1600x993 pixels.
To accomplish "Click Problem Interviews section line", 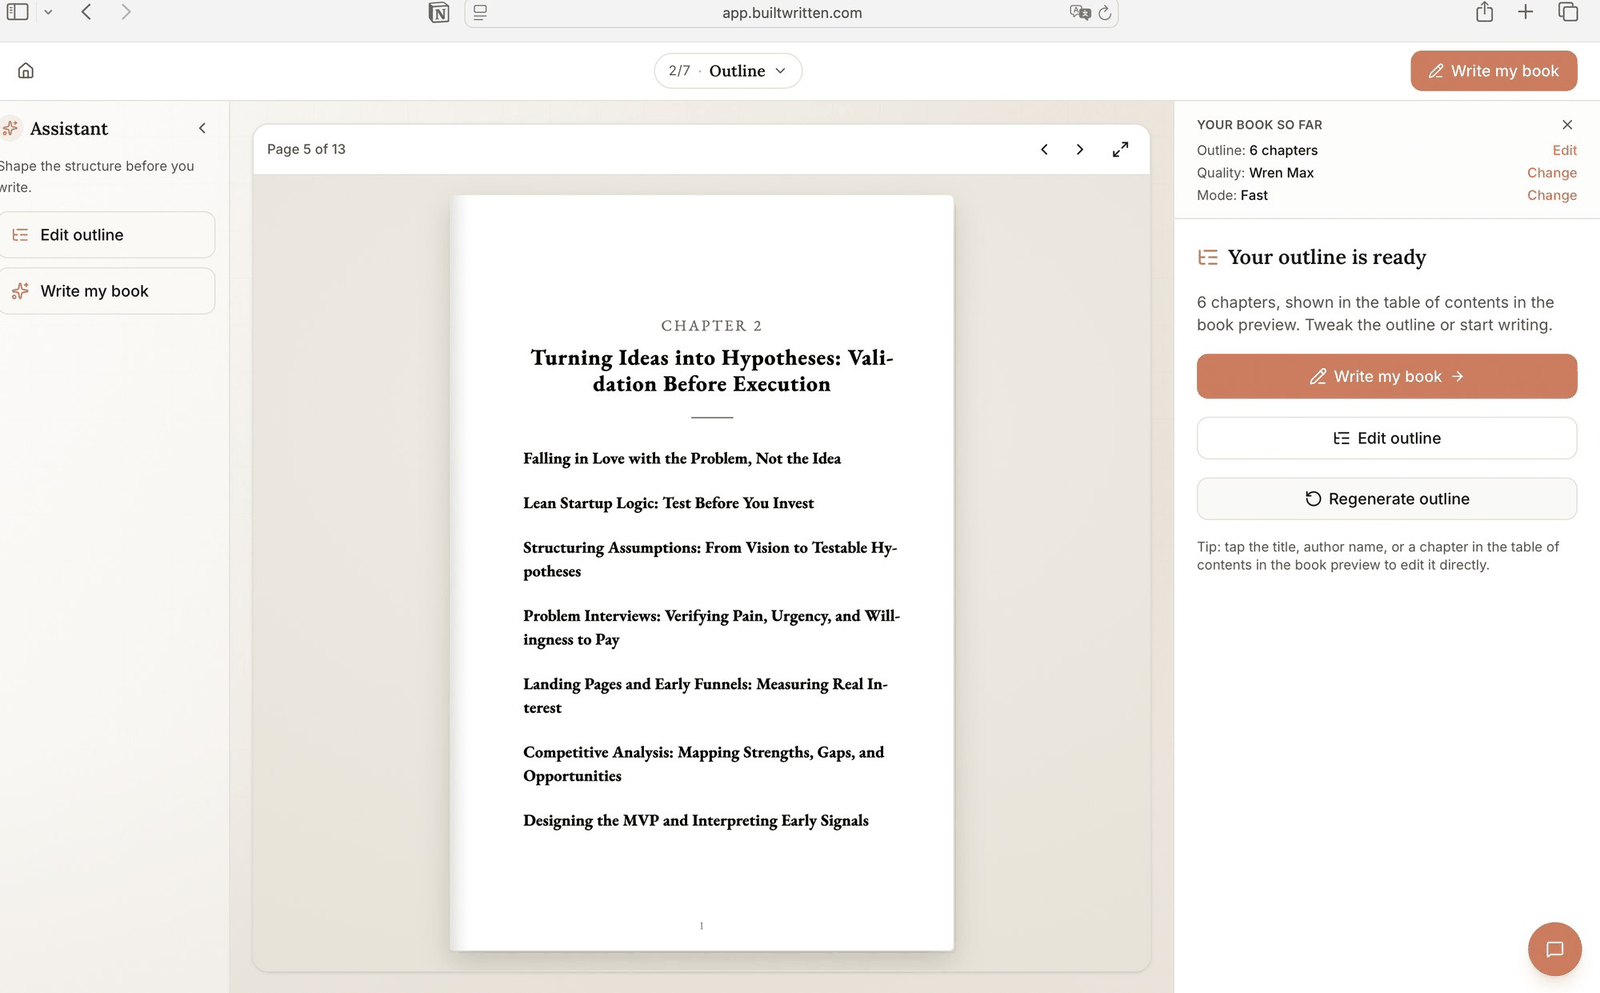I will [711, 628].
